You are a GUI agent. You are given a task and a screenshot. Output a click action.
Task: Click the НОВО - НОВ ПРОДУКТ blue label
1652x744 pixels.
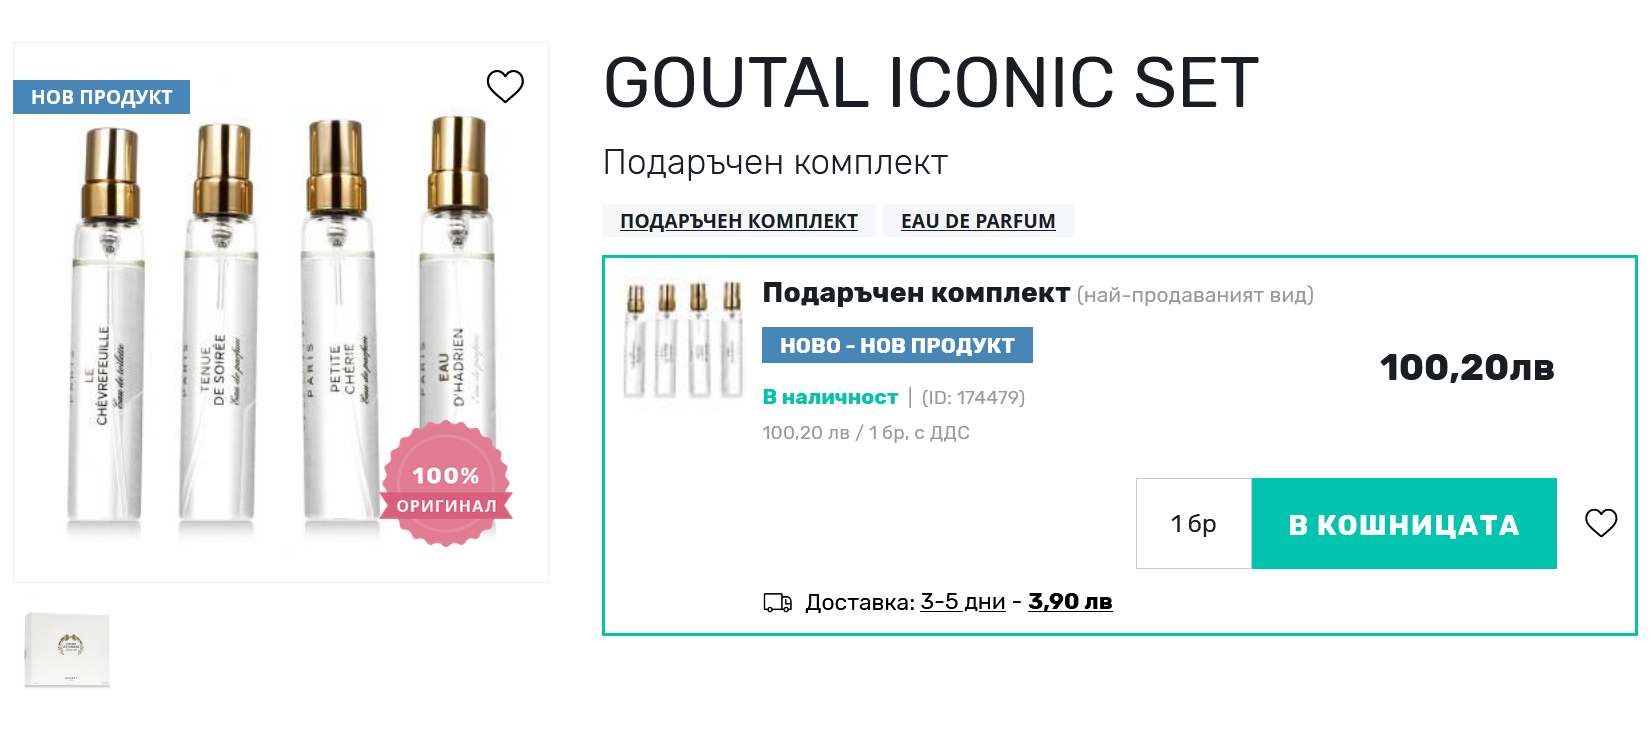tap(897, 345)
